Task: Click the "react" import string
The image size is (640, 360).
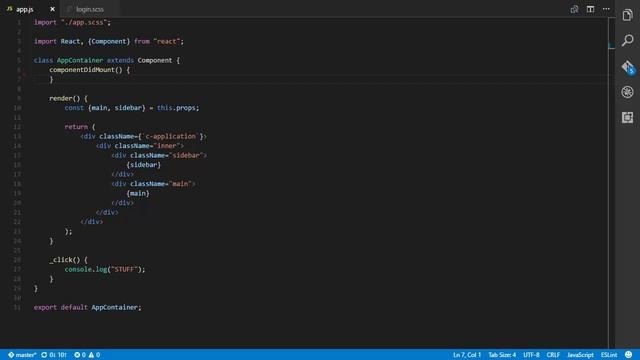Action: (x=167, y=41)
